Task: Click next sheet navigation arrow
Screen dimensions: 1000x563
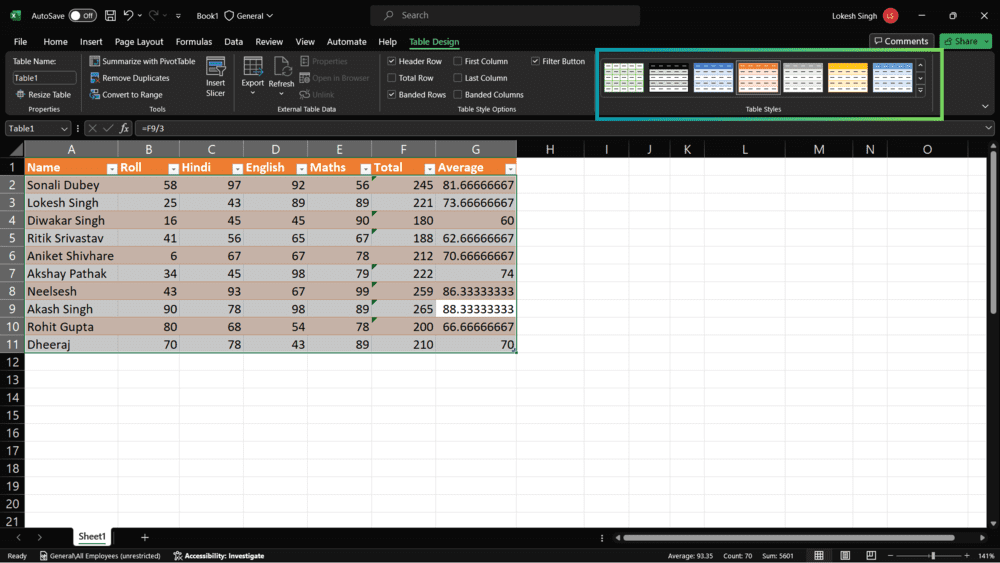Action: (40, 537)
